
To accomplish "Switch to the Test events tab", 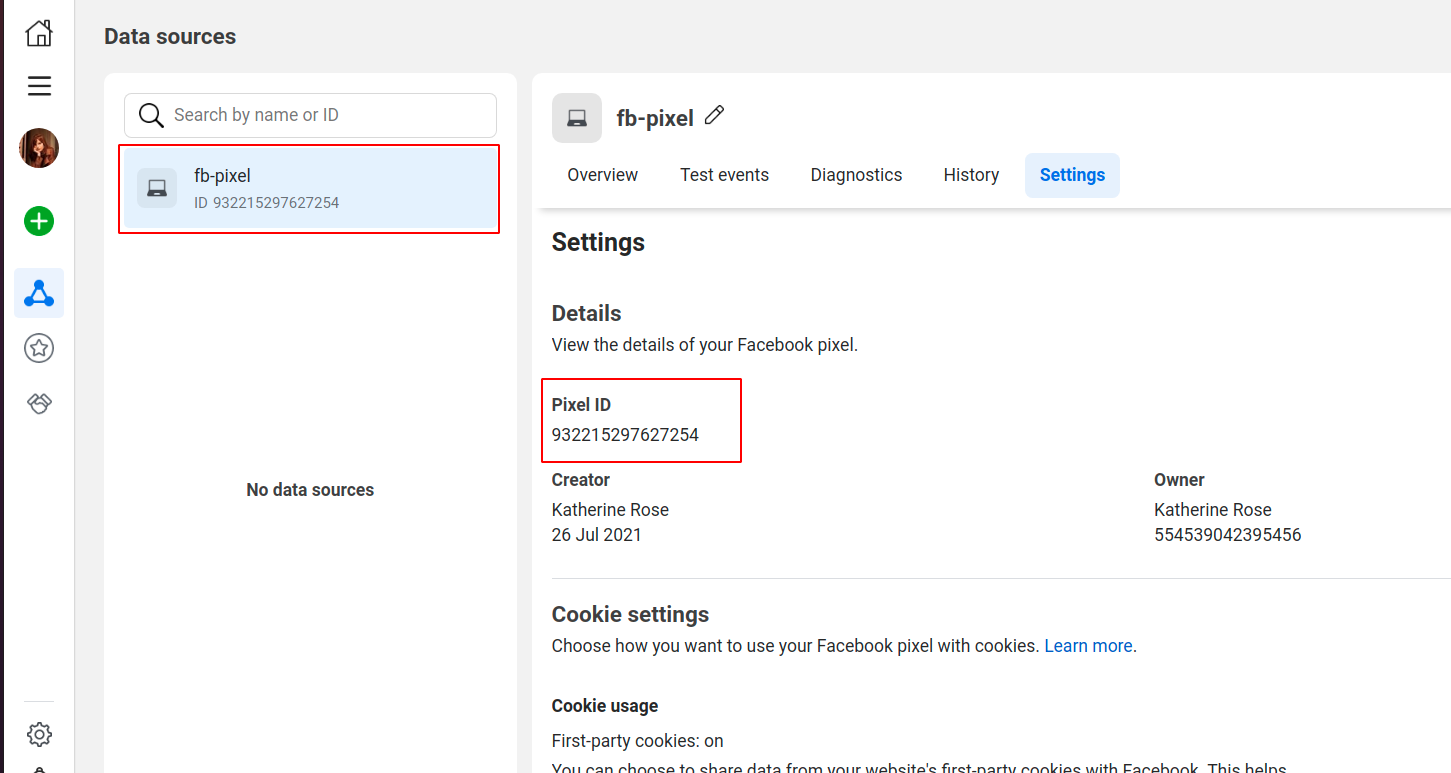I will click(724, 175).
